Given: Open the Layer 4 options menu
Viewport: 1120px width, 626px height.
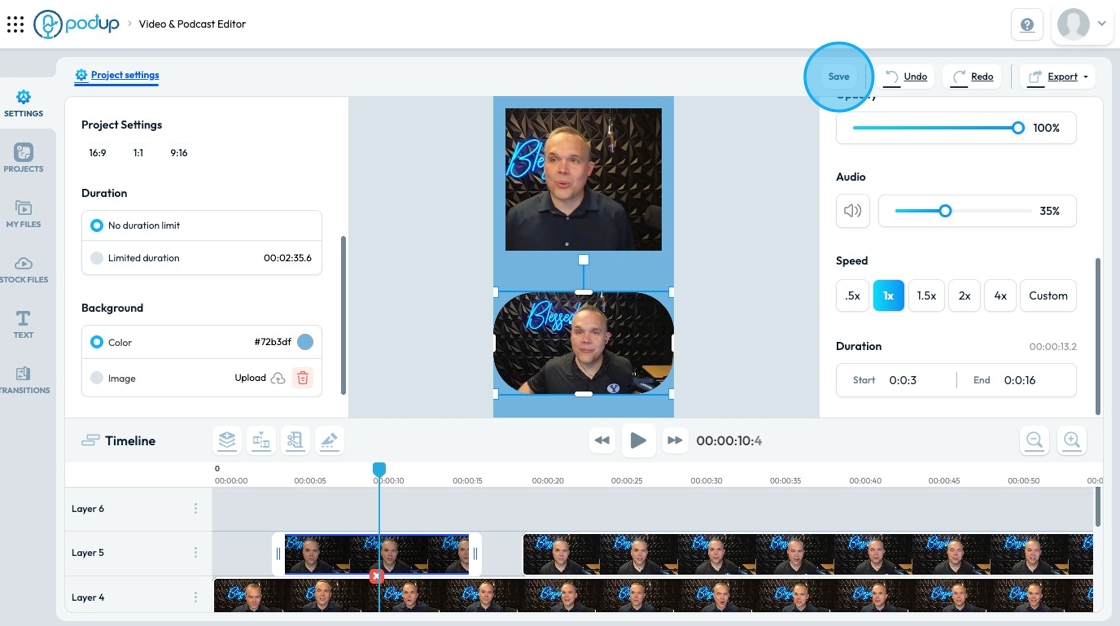Looking at the screenshot, I should coord(195,597).
